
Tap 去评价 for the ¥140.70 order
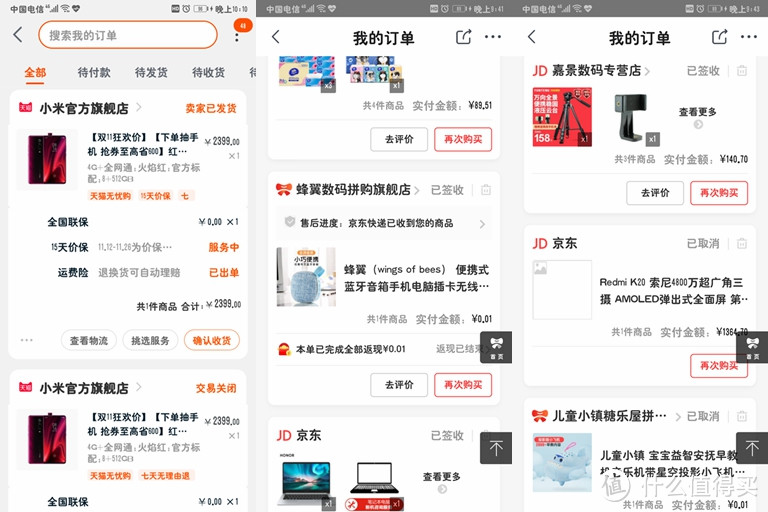[x=655, y=193]
